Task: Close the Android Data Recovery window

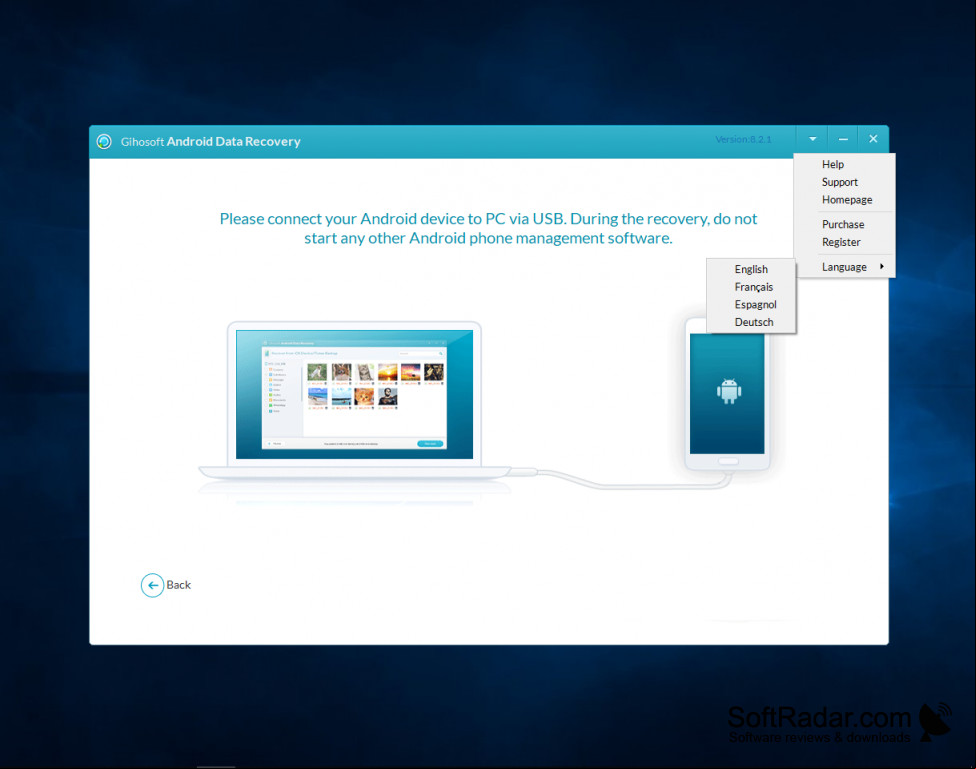Action: point(873,139)
